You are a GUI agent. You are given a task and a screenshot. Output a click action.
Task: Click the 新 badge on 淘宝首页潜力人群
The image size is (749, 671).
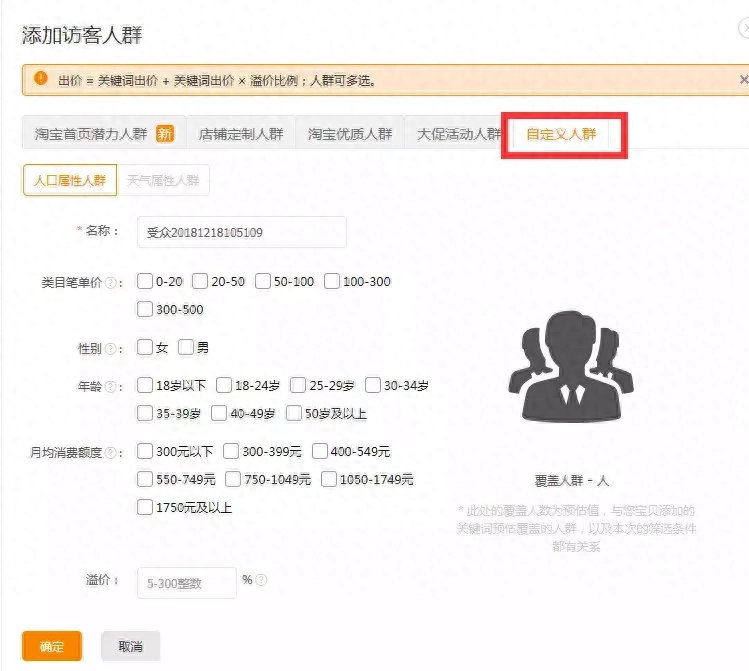tap(165, 134)
